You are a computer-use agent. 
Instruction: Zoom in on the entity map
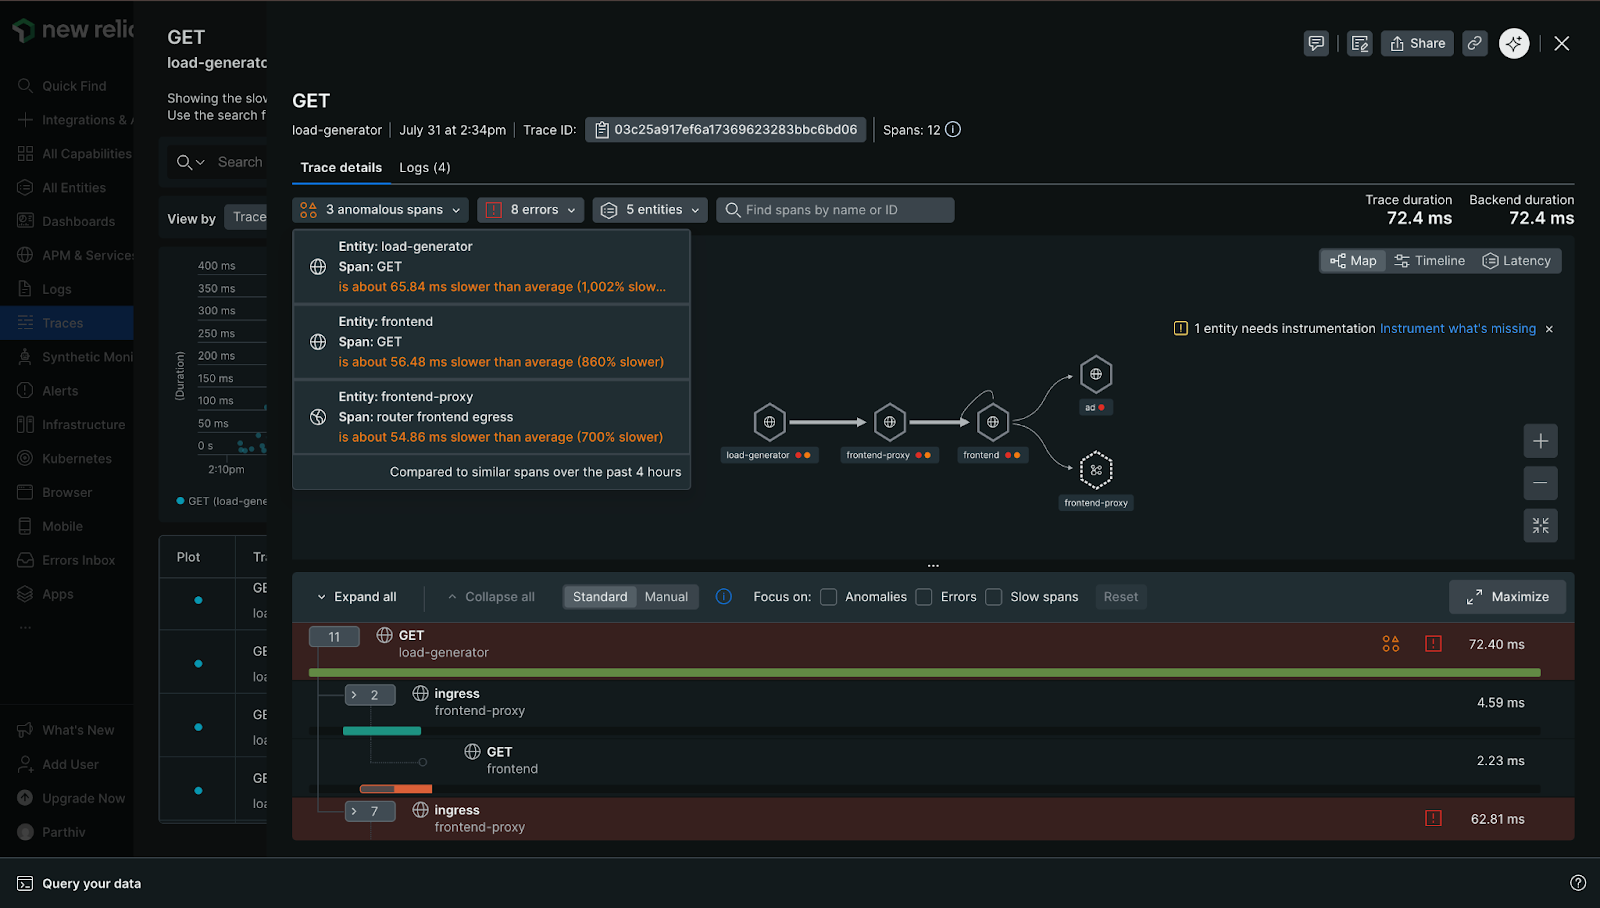(x=1540, y=441)
